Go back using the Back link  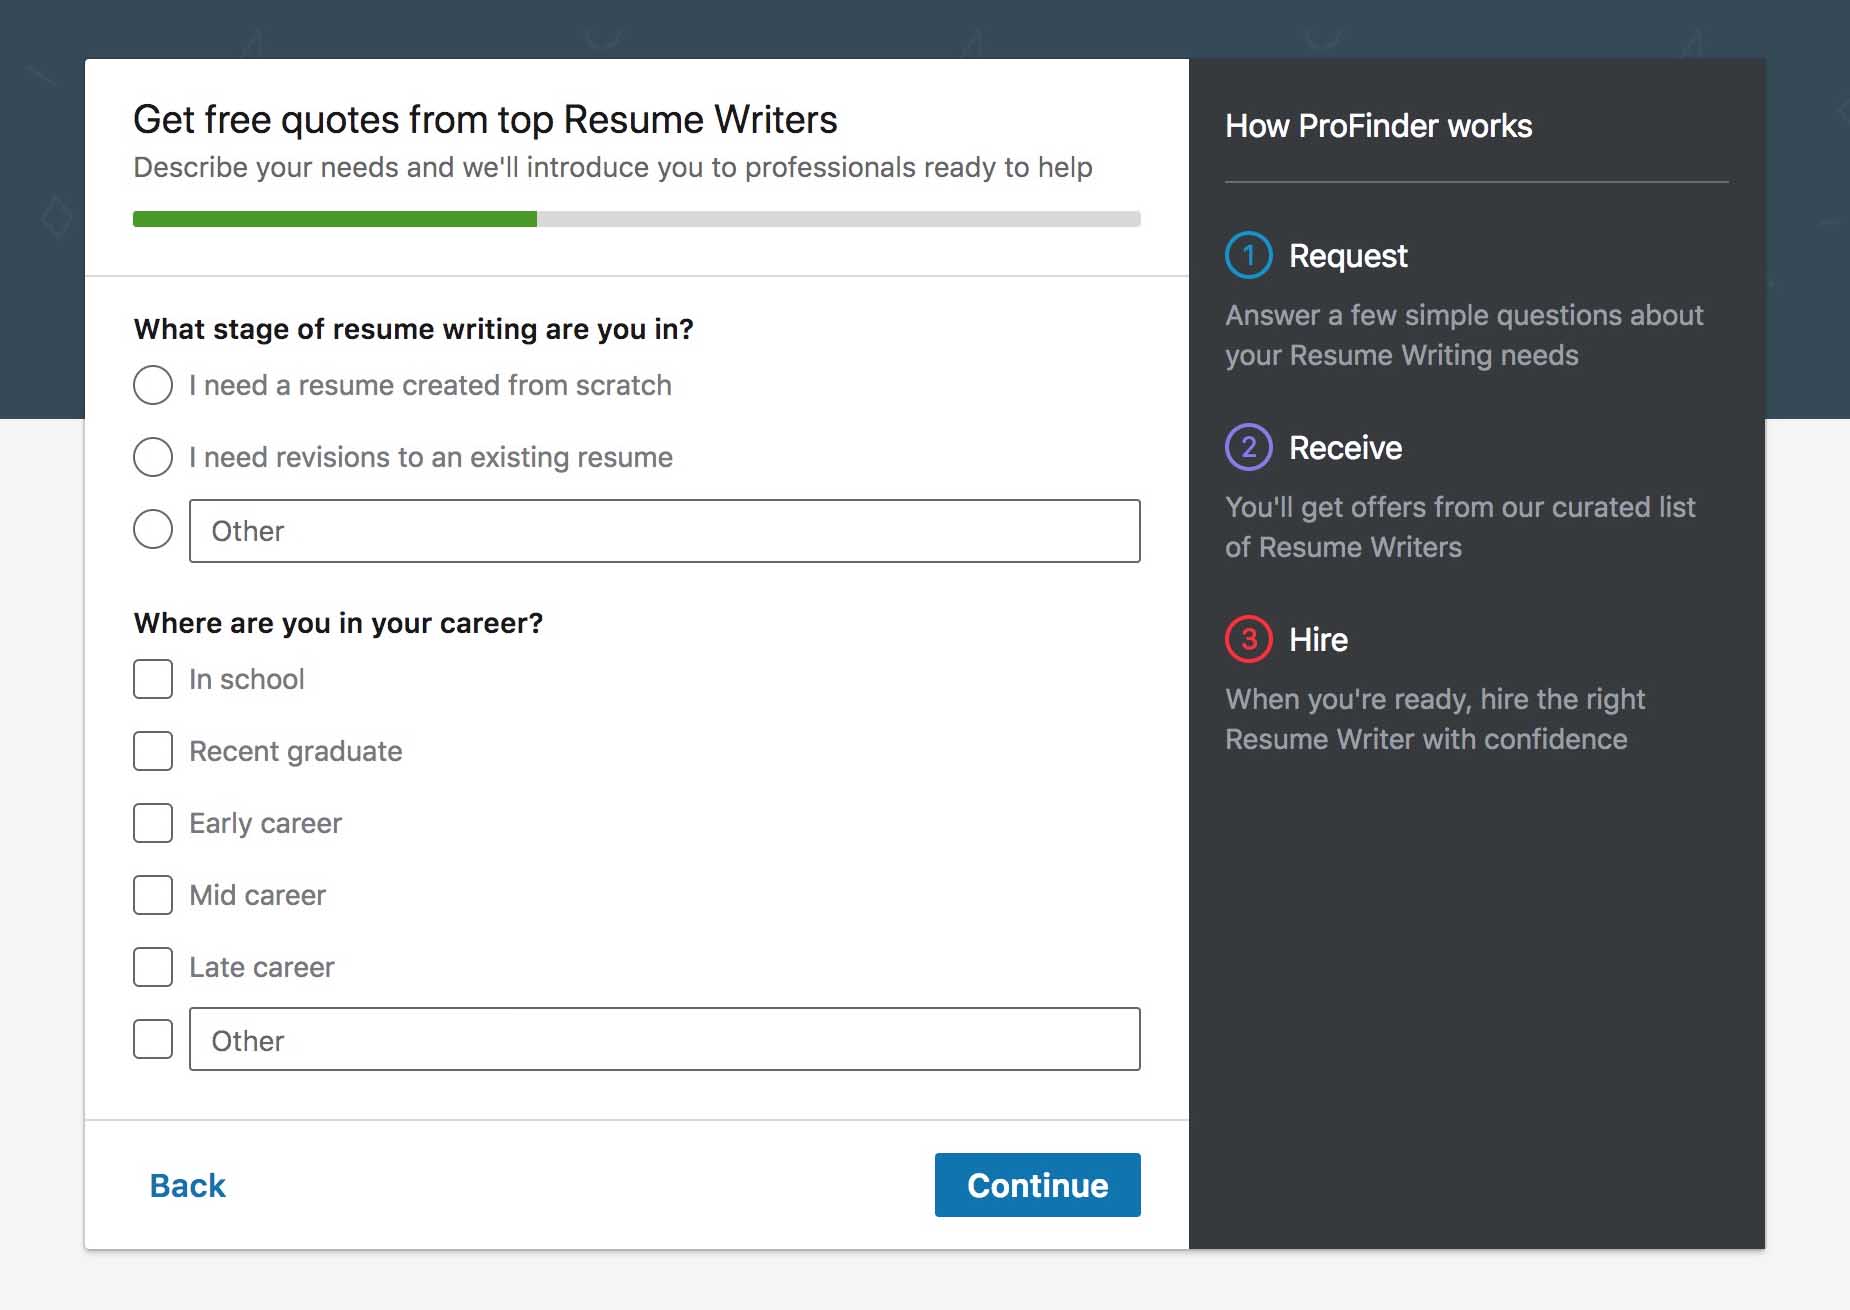click(187, 1185)
